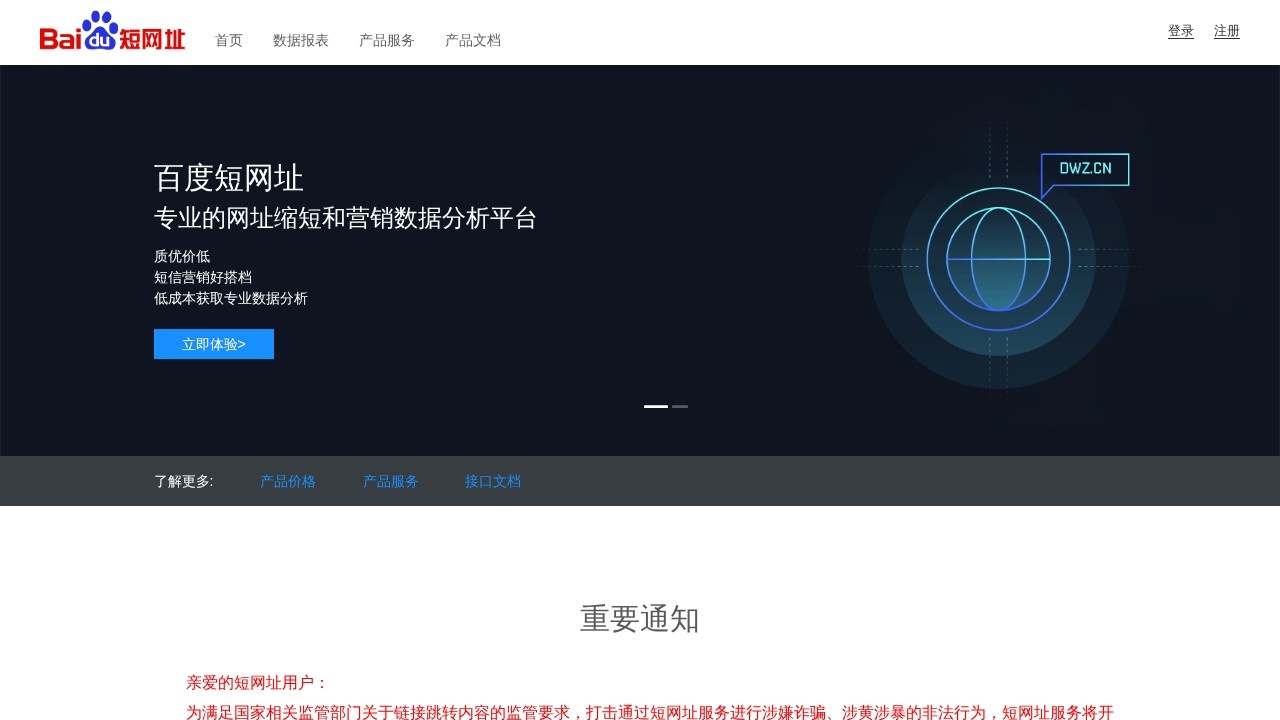Click the 百度短网址 banner heading
Screen dimensions: 1280x720
[x=229, y=178]
